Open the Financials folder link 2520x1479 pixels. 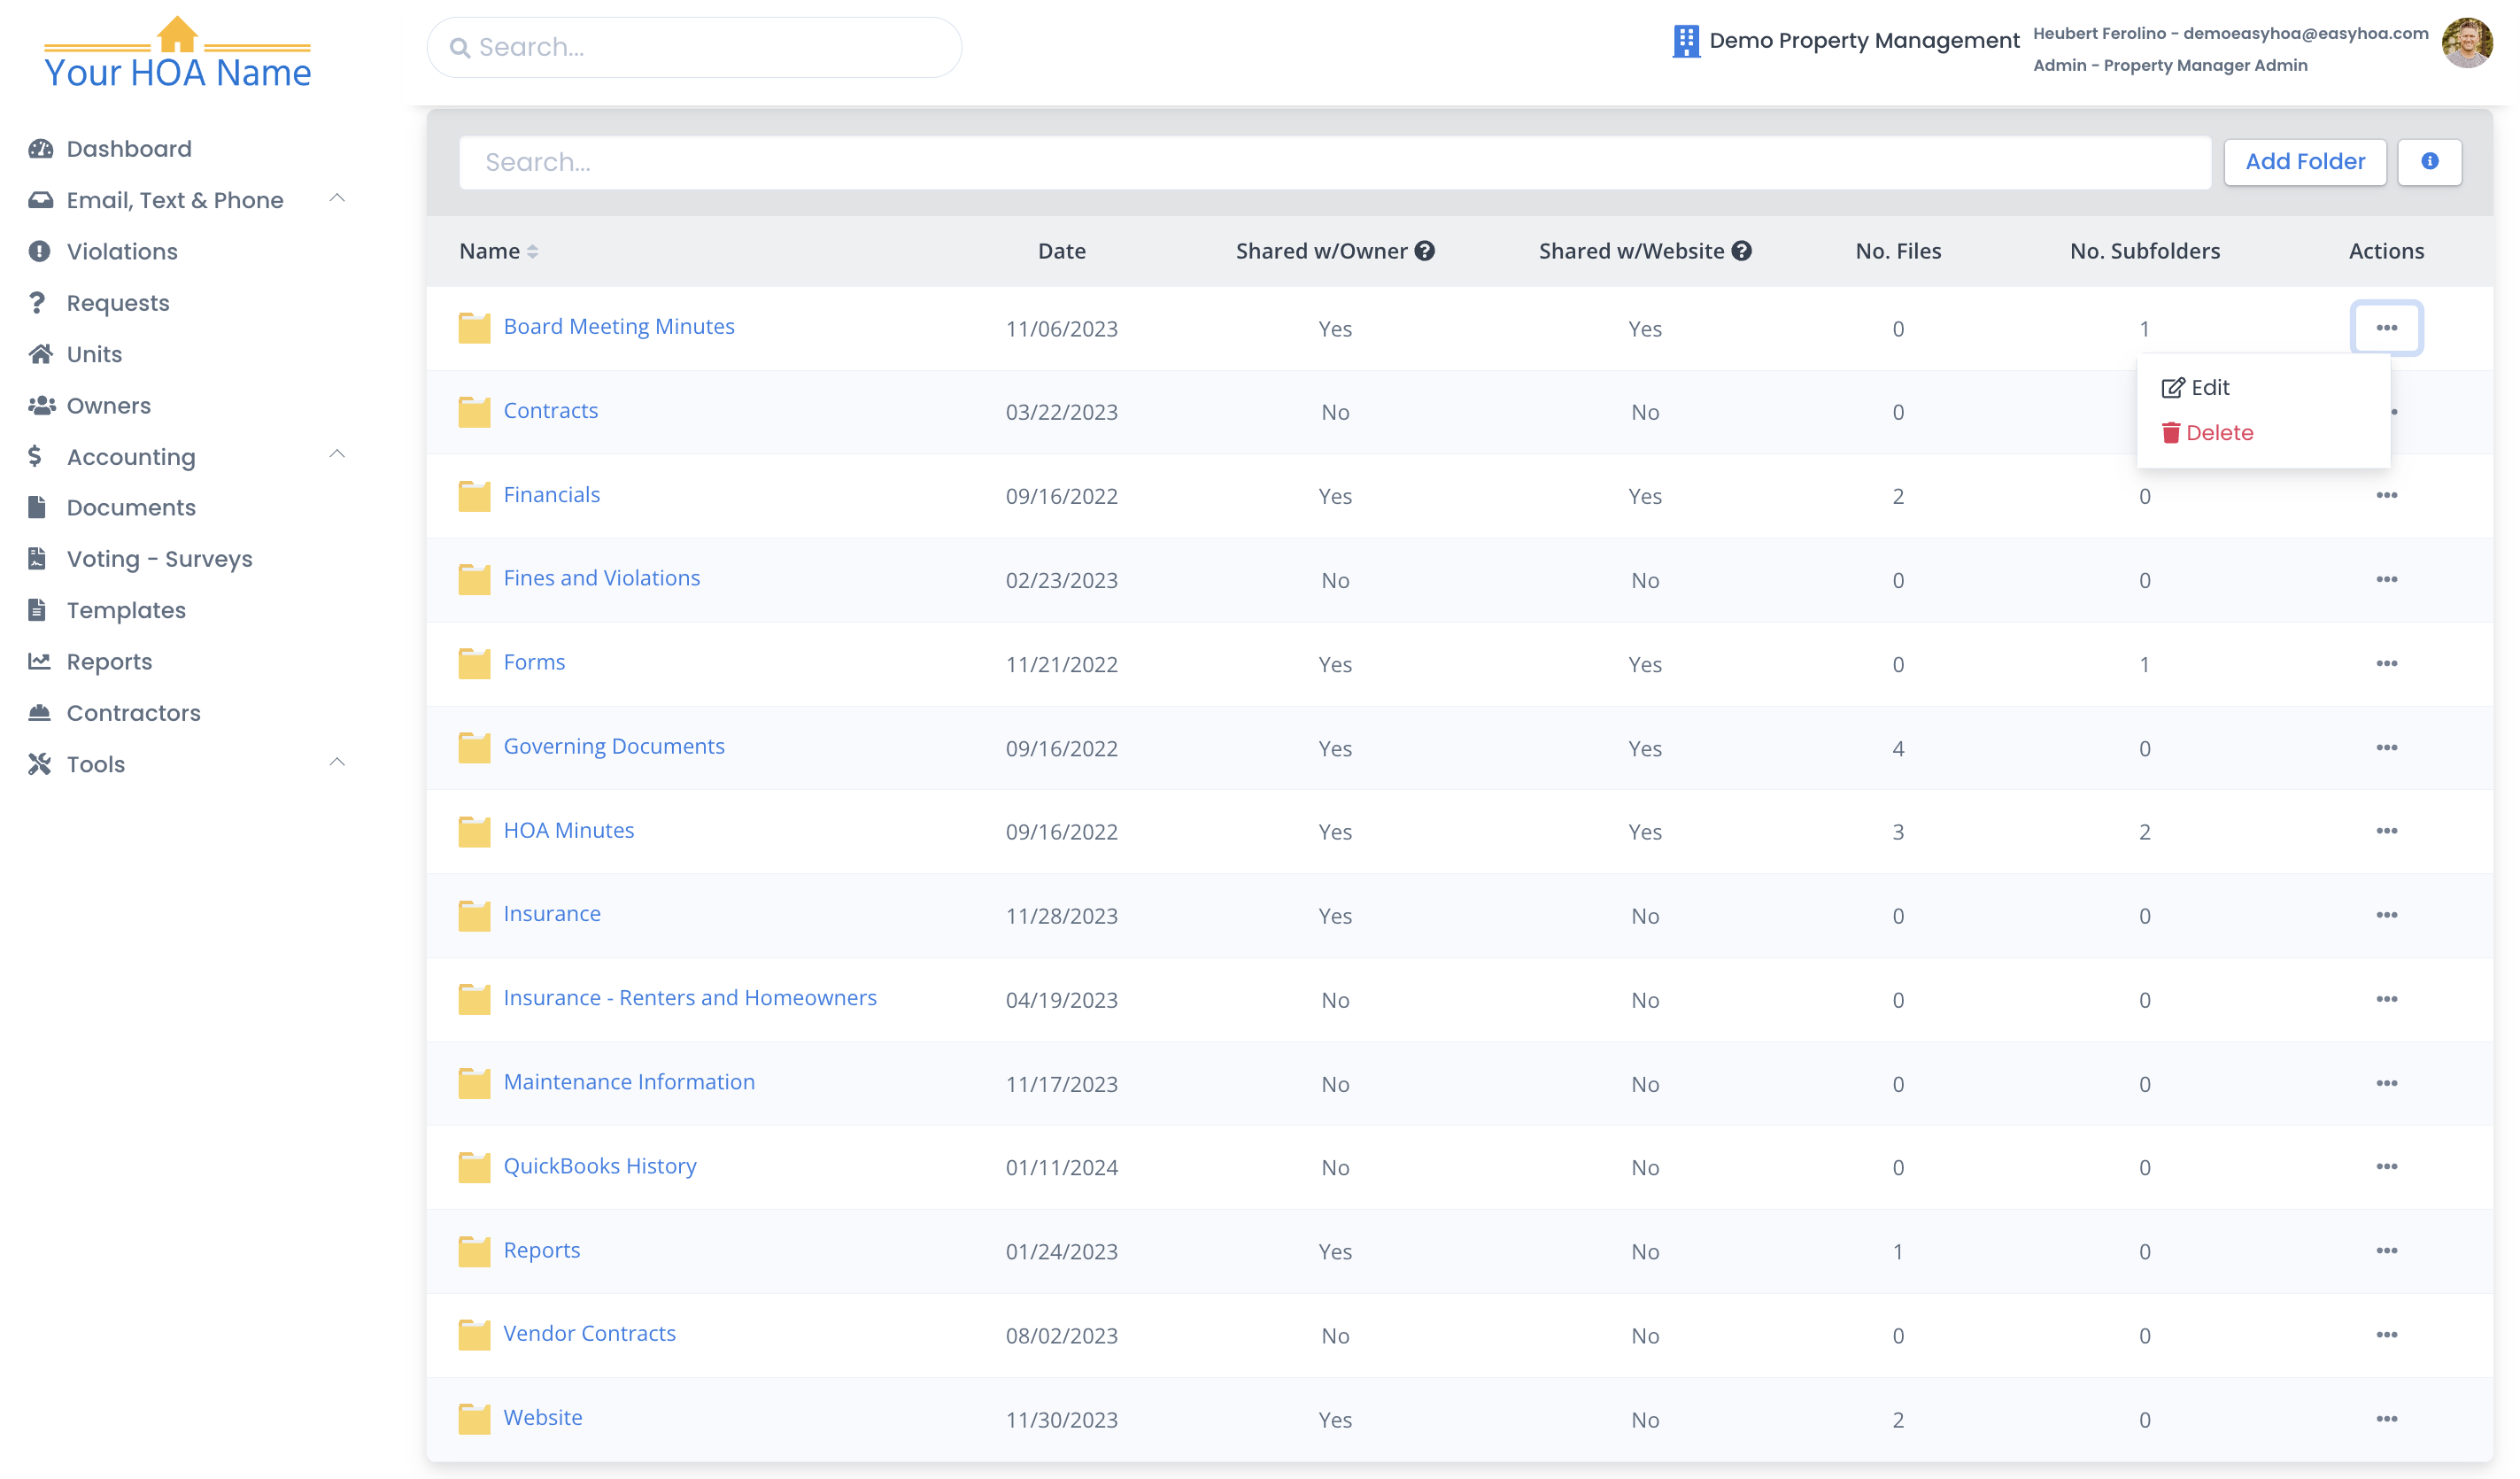[551, 494]
